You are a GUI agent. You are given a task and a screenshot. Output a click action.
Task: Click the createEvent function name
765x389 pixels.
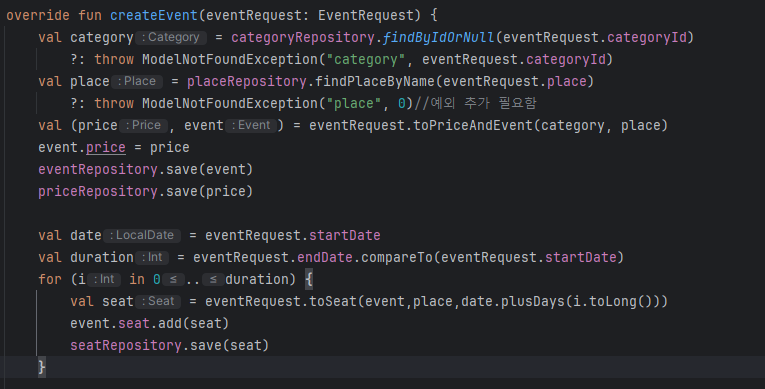tap(154, 16)
